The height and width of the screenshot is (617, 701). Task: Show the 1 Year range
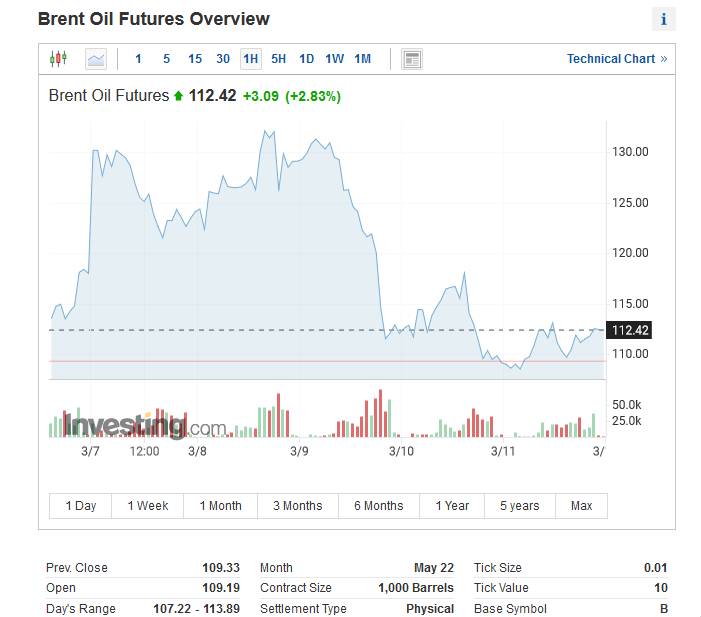(452, 506)
